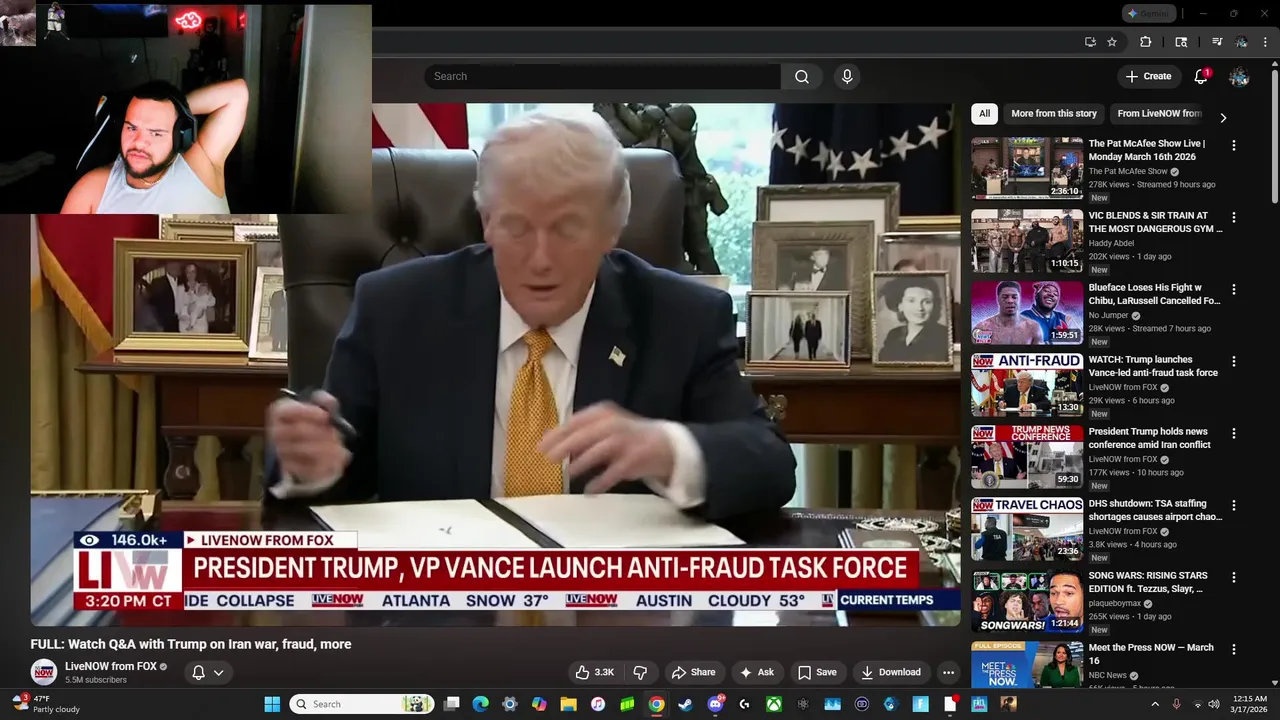
Task: Open TRAVEL CHAOS video thumbnail
Action: pyautogui.click(x=1027, y=528)
